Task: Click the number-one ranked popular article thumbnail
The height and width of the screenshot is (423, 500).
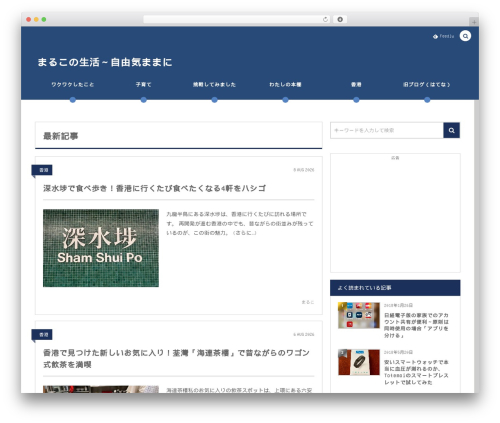Action: 359,315
